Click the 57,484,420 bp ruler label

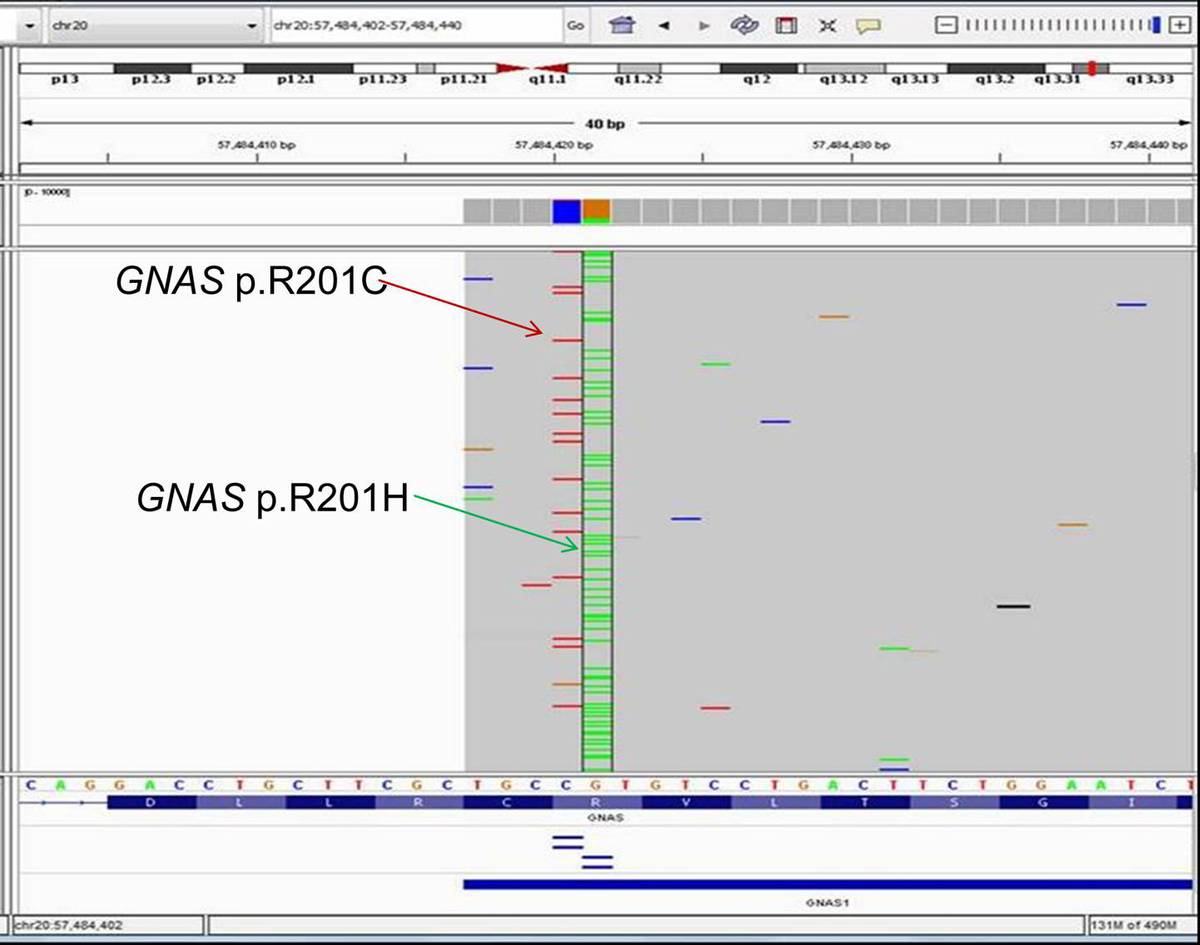554,145
